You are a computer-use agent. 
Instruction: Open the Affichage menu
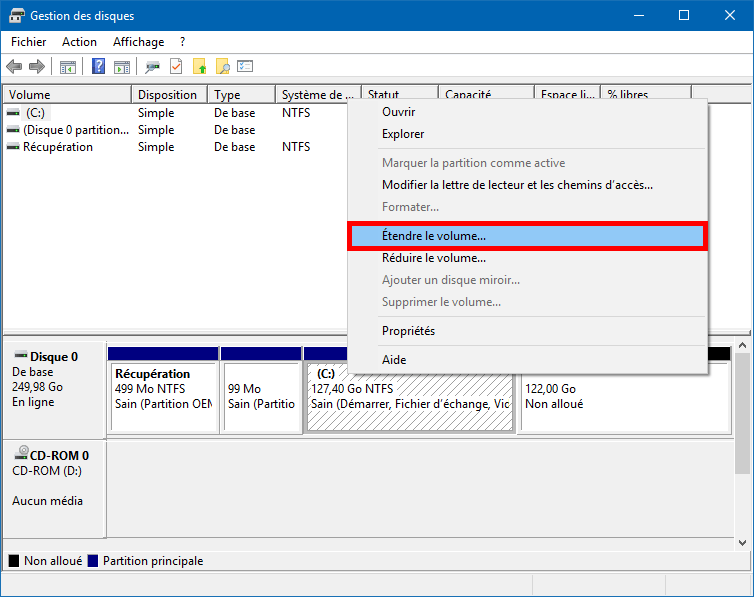[x=138, y=42]
